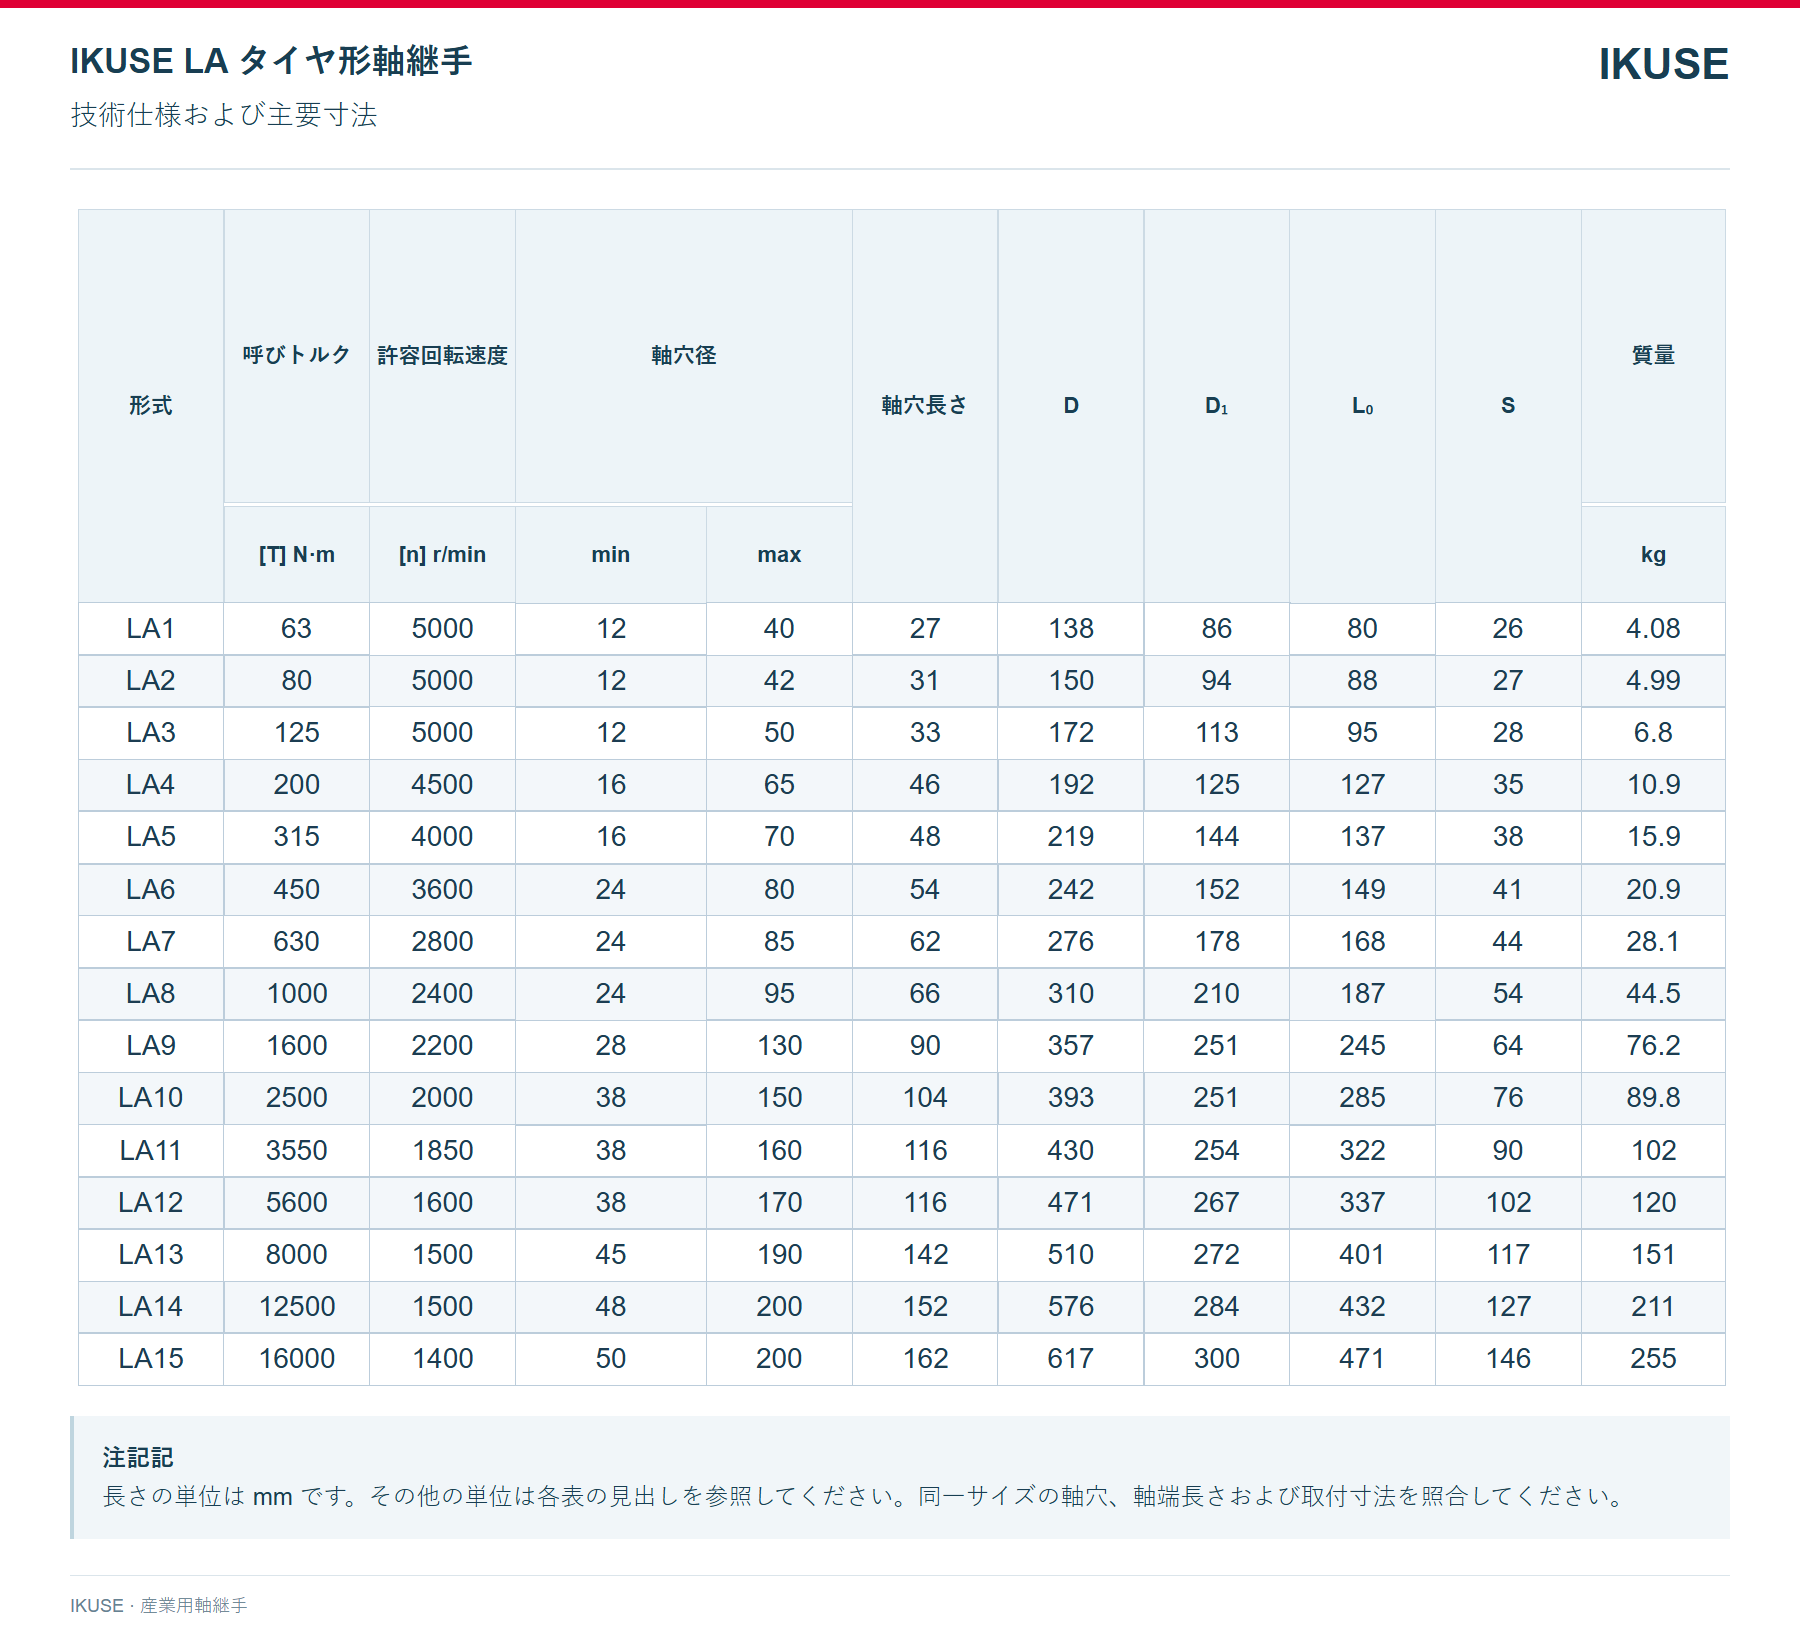This screenshot has width=1800, height=1652.
Task: Select the LA12 row label
Action: (151, 1202)
